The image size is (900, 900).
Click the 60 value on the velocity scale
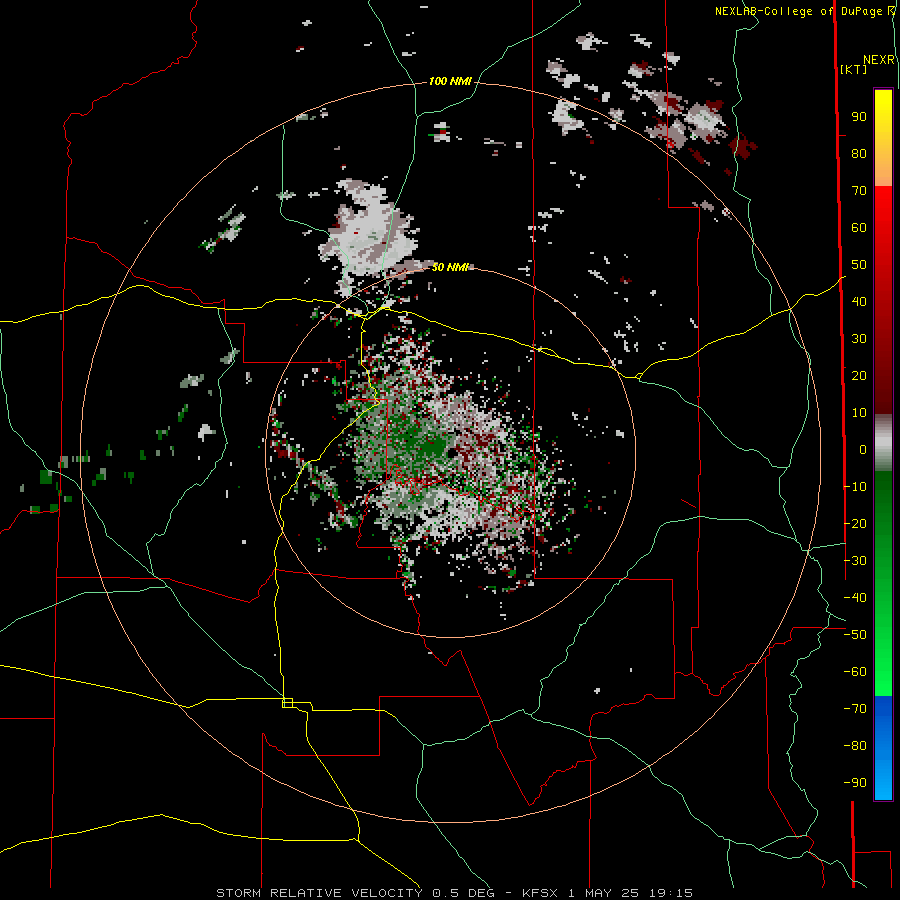[859, 228]
